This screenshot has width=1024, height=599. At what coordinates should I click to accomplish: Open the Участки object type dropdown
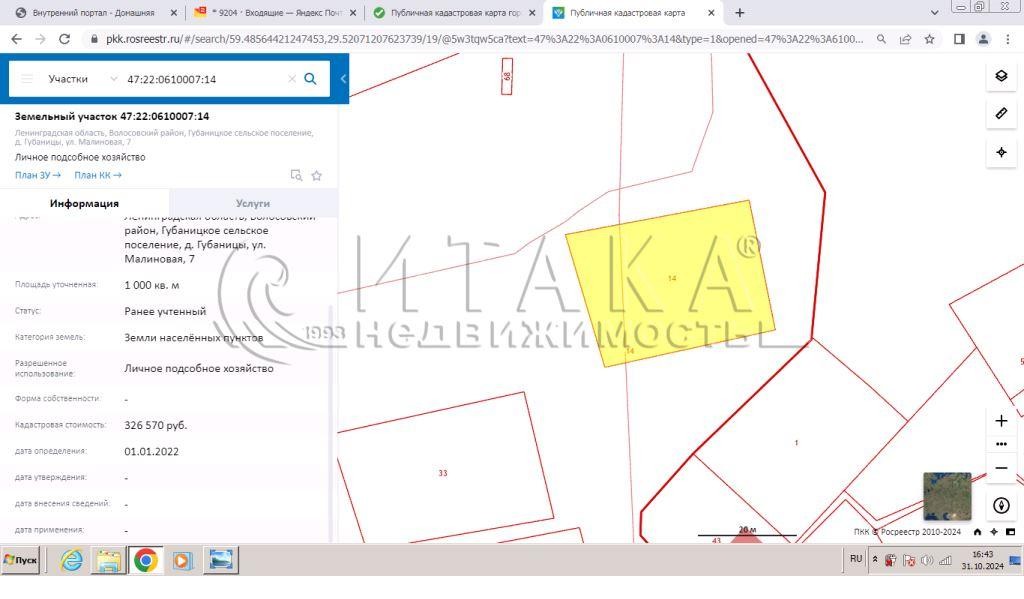coord(82,79)
